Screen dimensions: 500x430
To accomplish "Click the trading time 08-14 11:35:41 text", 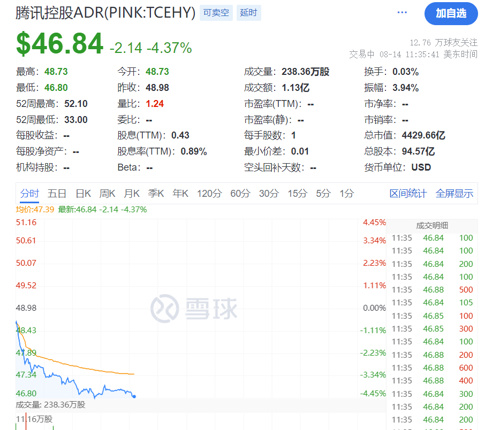I will click(409, 54).
